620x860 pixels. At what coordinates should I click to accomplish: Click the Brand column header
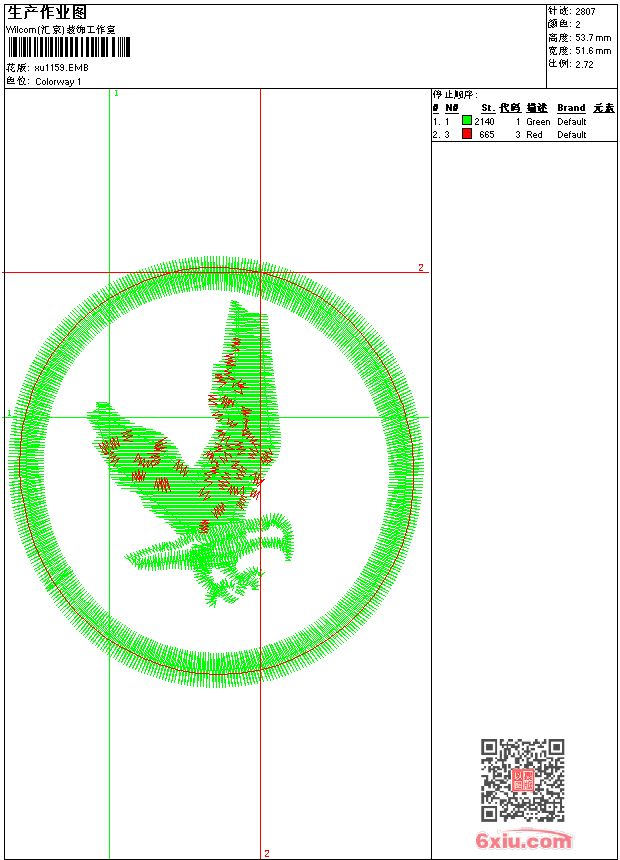pos(571,108)
